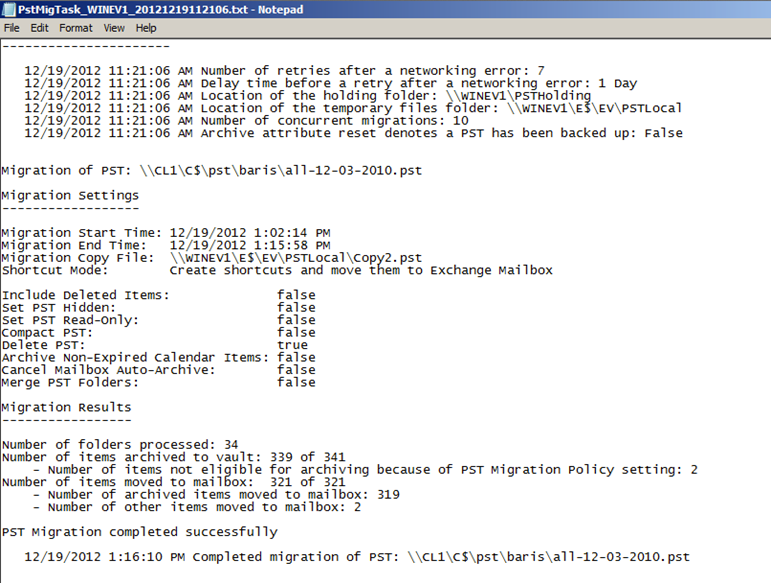Click the Notepad icon in title bar

point(9,9)
